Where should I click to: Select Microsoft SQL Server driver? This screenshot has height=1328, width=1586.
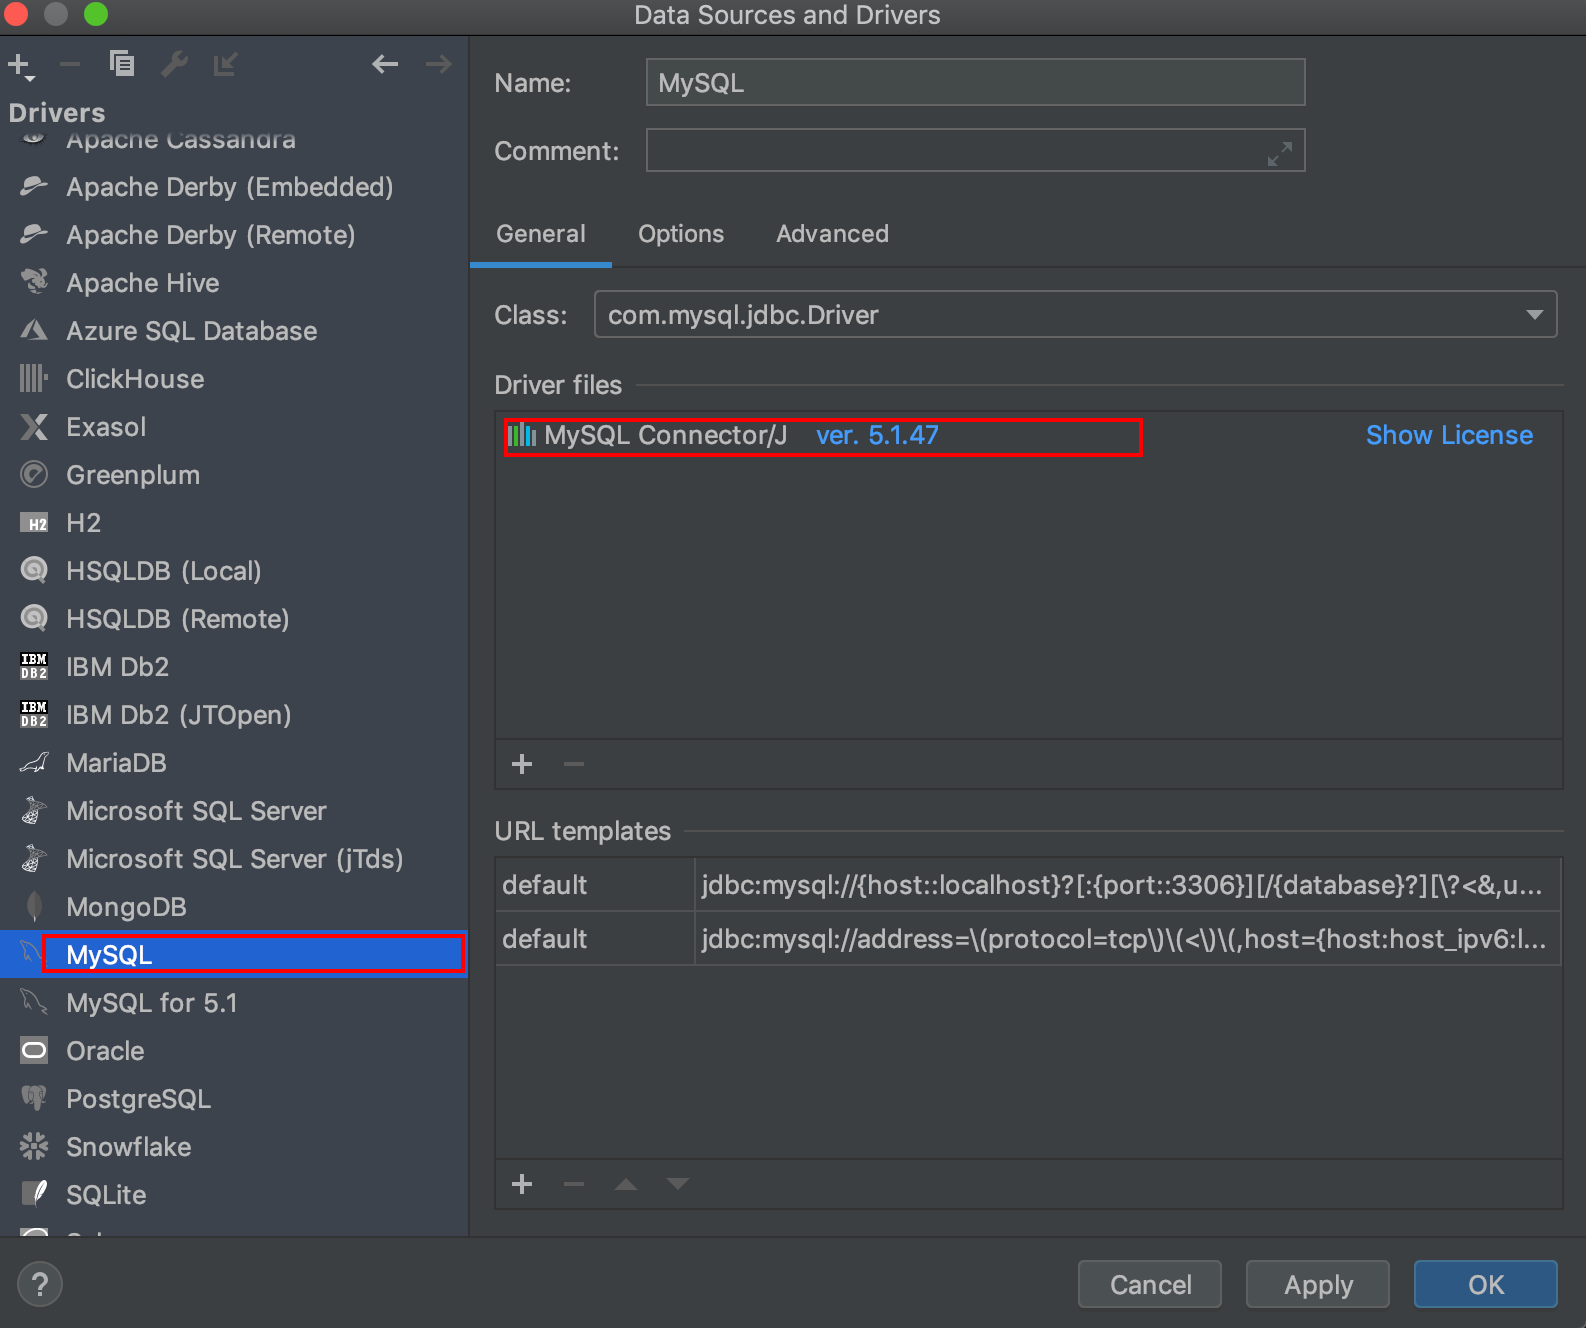click(x=234, y=810)
